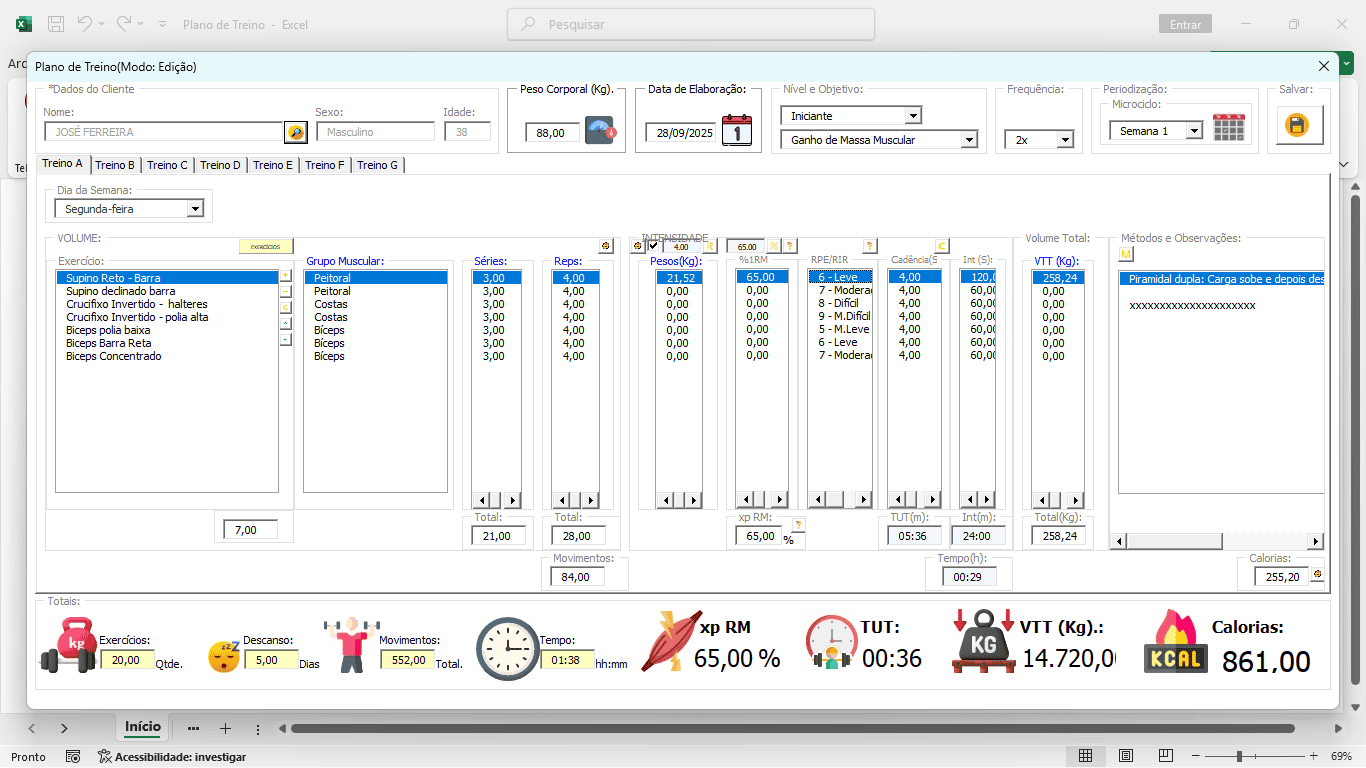Viewport: 1366px width, 768px height.
Task: Switch to the Treino B tab
Action: pyautogui.click(x=115, y=165)
